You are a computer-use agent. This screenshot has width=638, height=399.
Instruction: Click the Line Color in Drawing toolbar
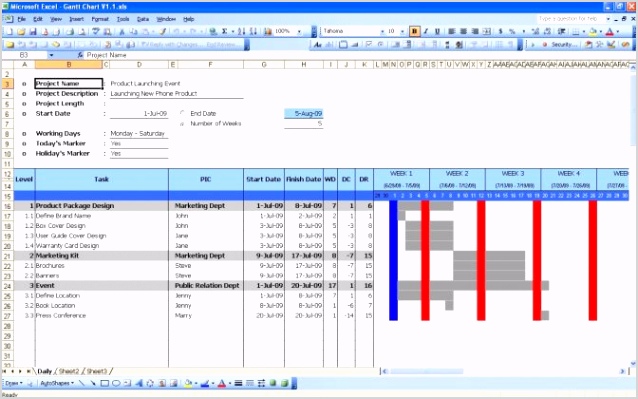point(205,383)
